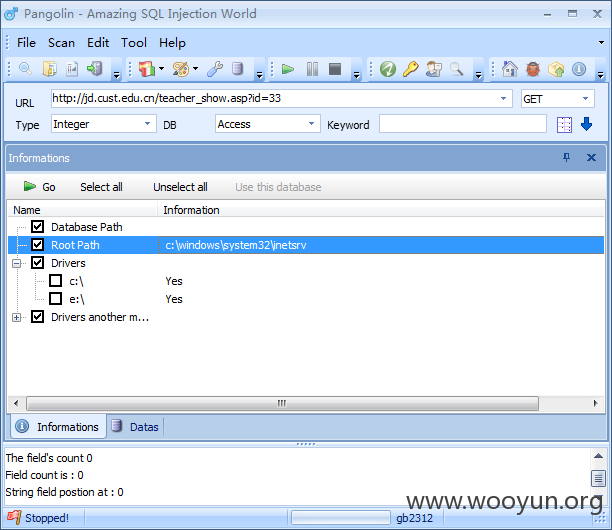Click the user with card icon
612x530 pixels.
click(433, 69)
